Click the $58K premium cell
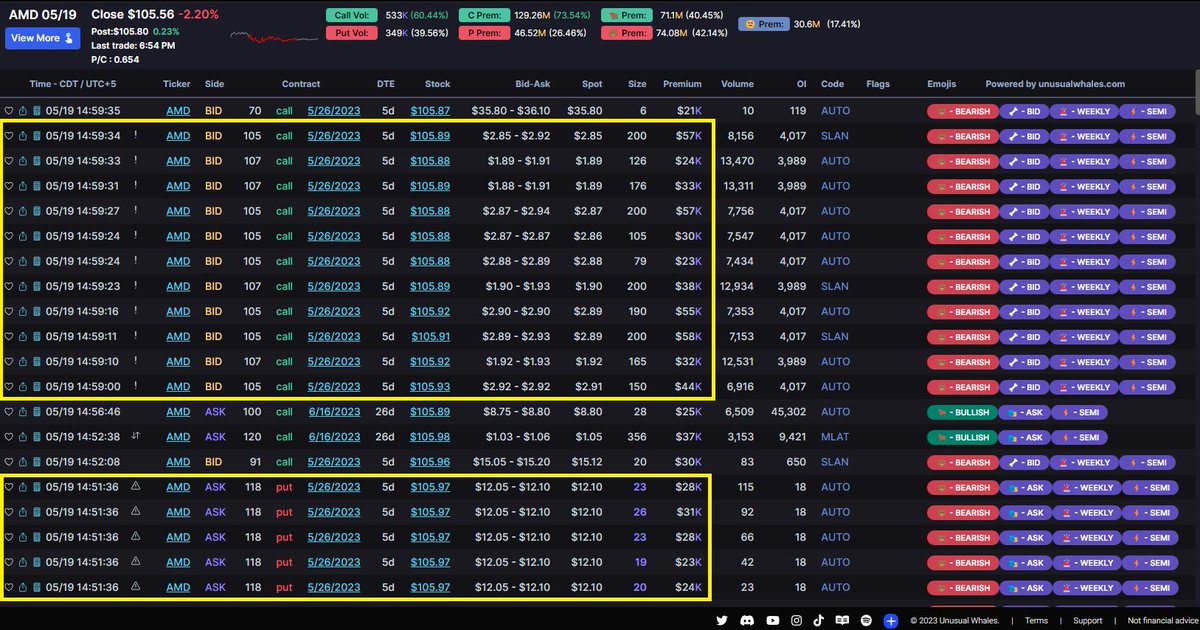The image size is (1200, 630). tap(689, 337)
